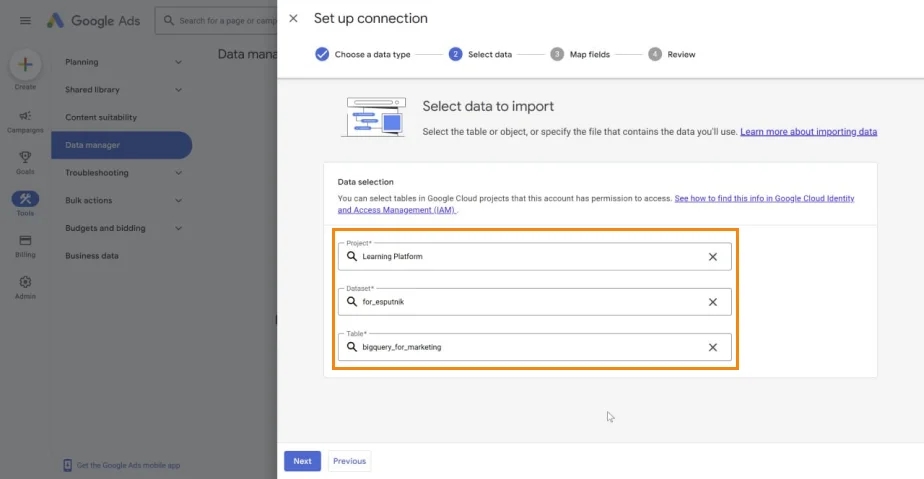This screenshot has width=924, height=479.
Task: Click the Data selection heading text
Action: pos(365,182)
